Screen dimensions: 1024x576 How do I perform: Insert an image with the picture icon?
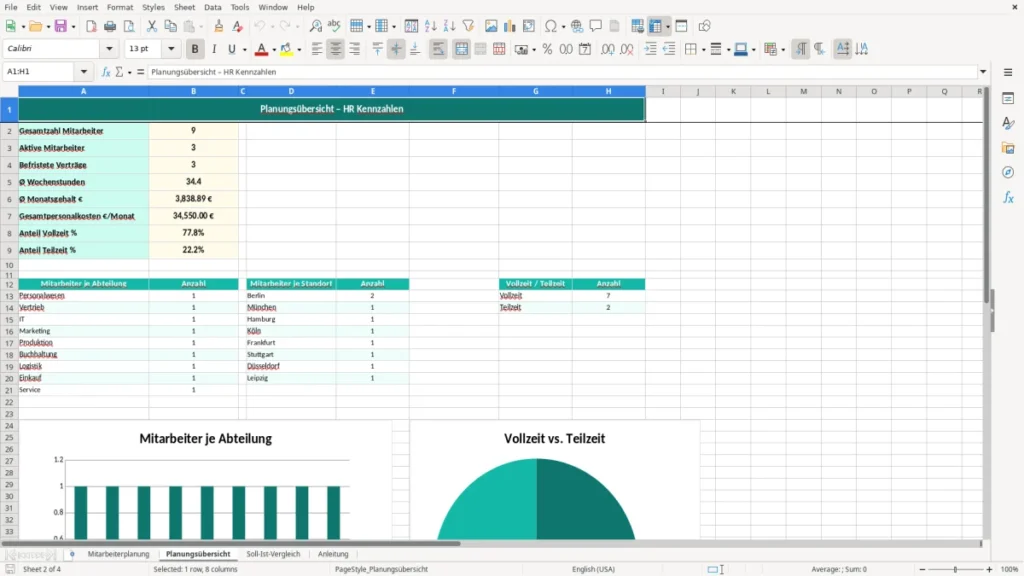[x=491, y=26]
